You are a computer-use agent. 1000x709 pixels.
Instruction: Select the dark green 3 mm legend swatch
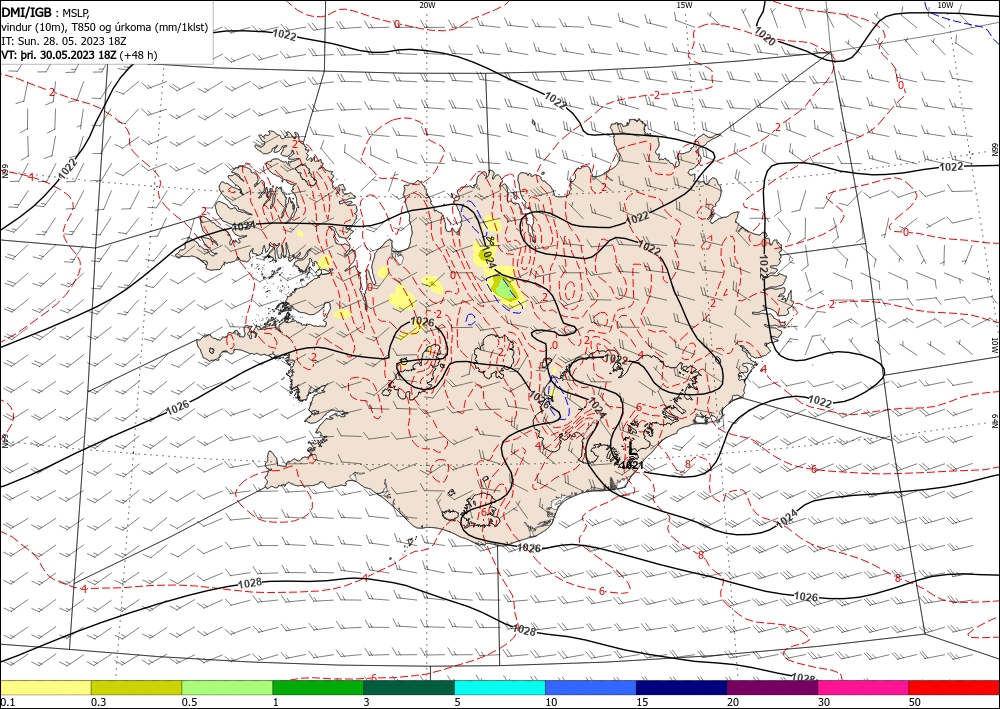click(x=409, y=687)
